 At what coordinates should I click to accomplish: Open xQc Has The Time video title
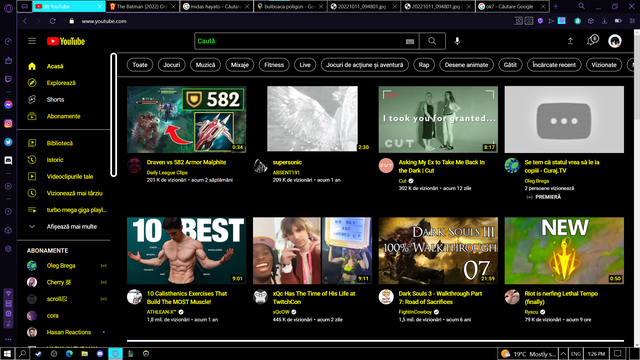click(314, 298)
